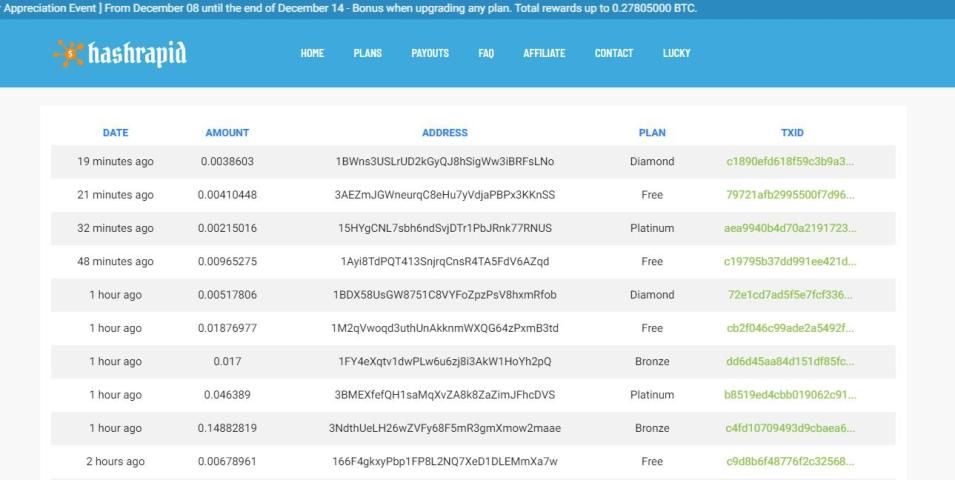Click transaction link c4fd10709493d9cbaea6

[x=791, y=428]
